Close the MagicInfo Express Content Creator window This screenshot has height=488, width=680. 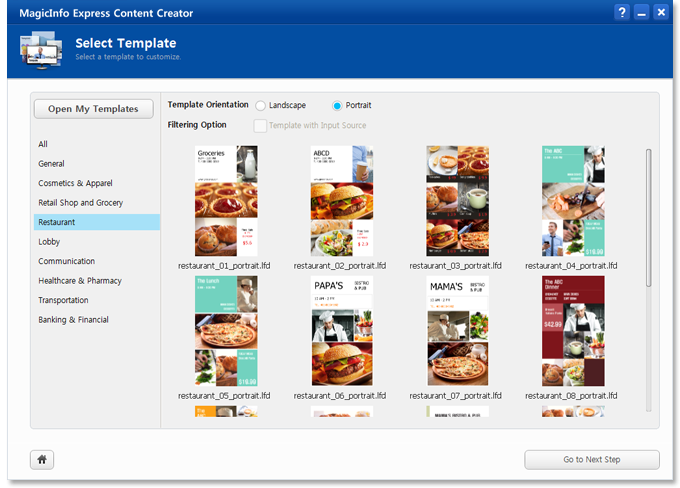point(661,12)
